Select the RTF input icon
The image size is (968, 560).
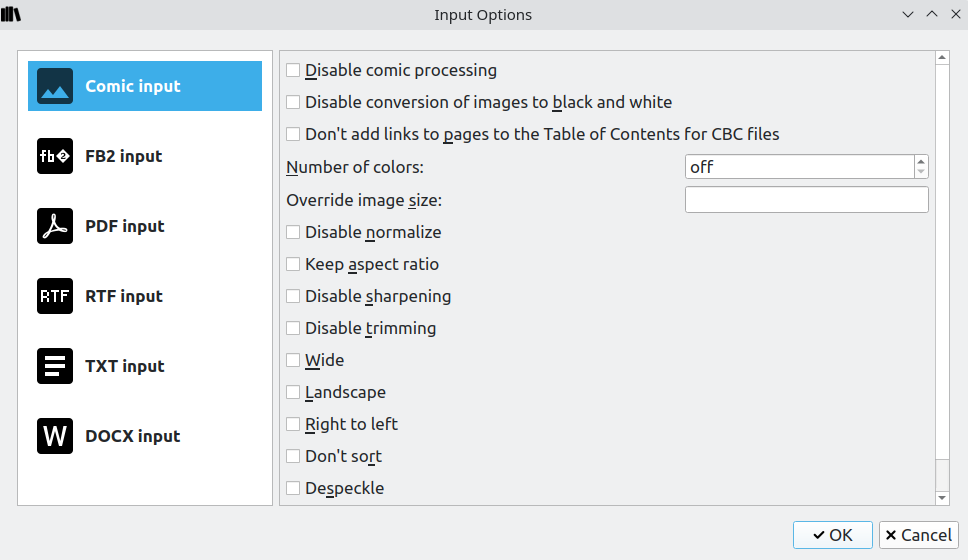[55, 296]
